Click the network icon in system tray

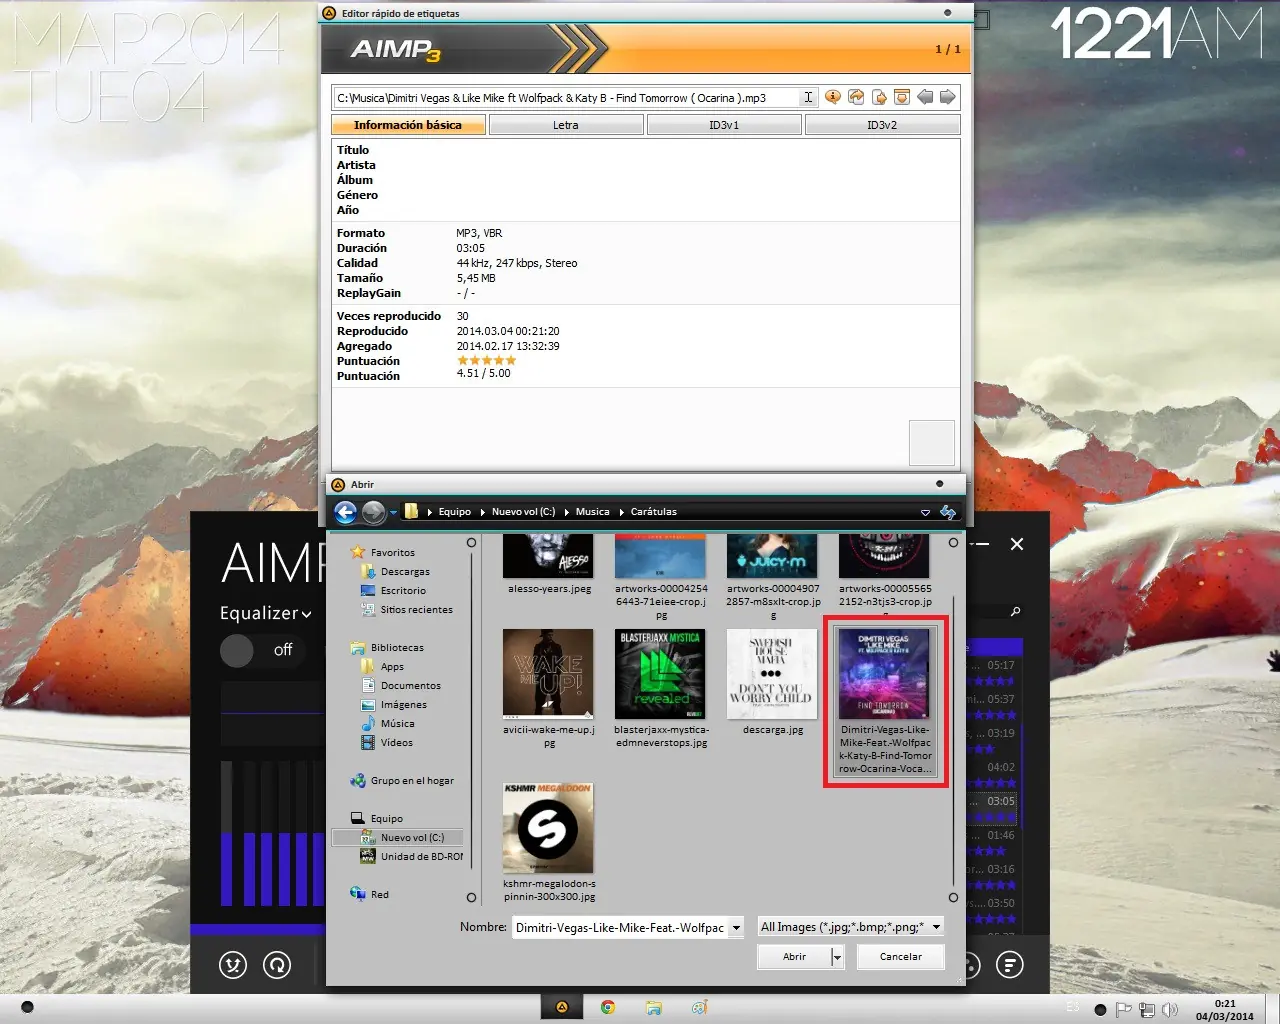[x=1147, y=1010]
